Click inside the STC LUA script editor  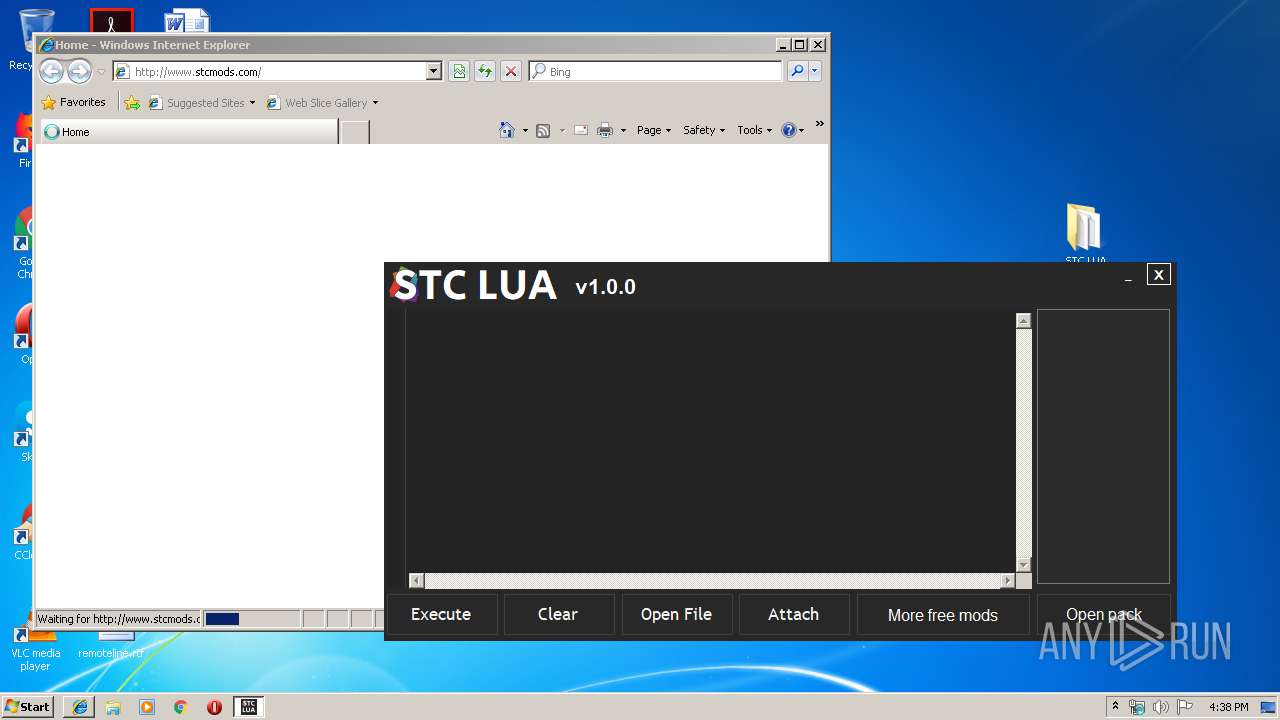coord(710,440)
